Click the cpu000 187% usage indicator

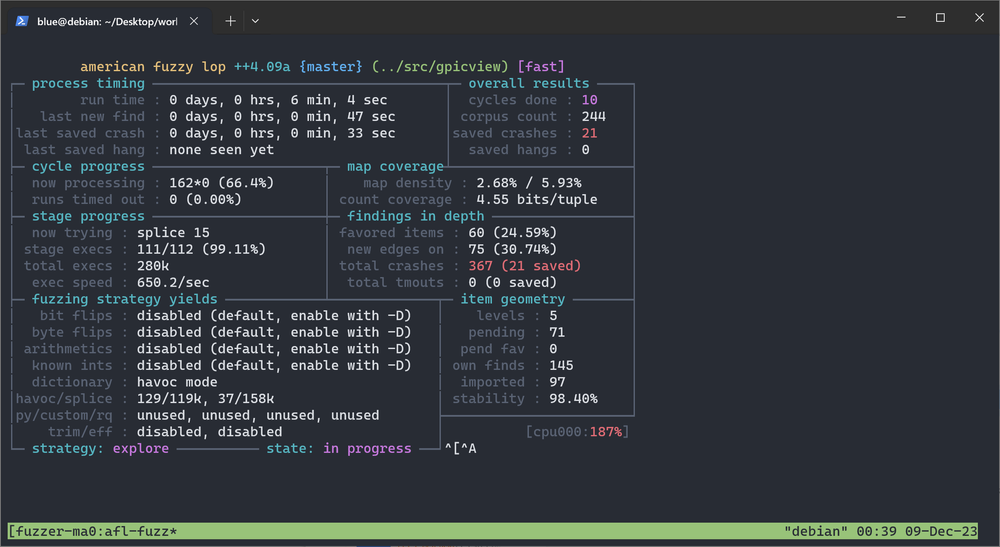577,432
